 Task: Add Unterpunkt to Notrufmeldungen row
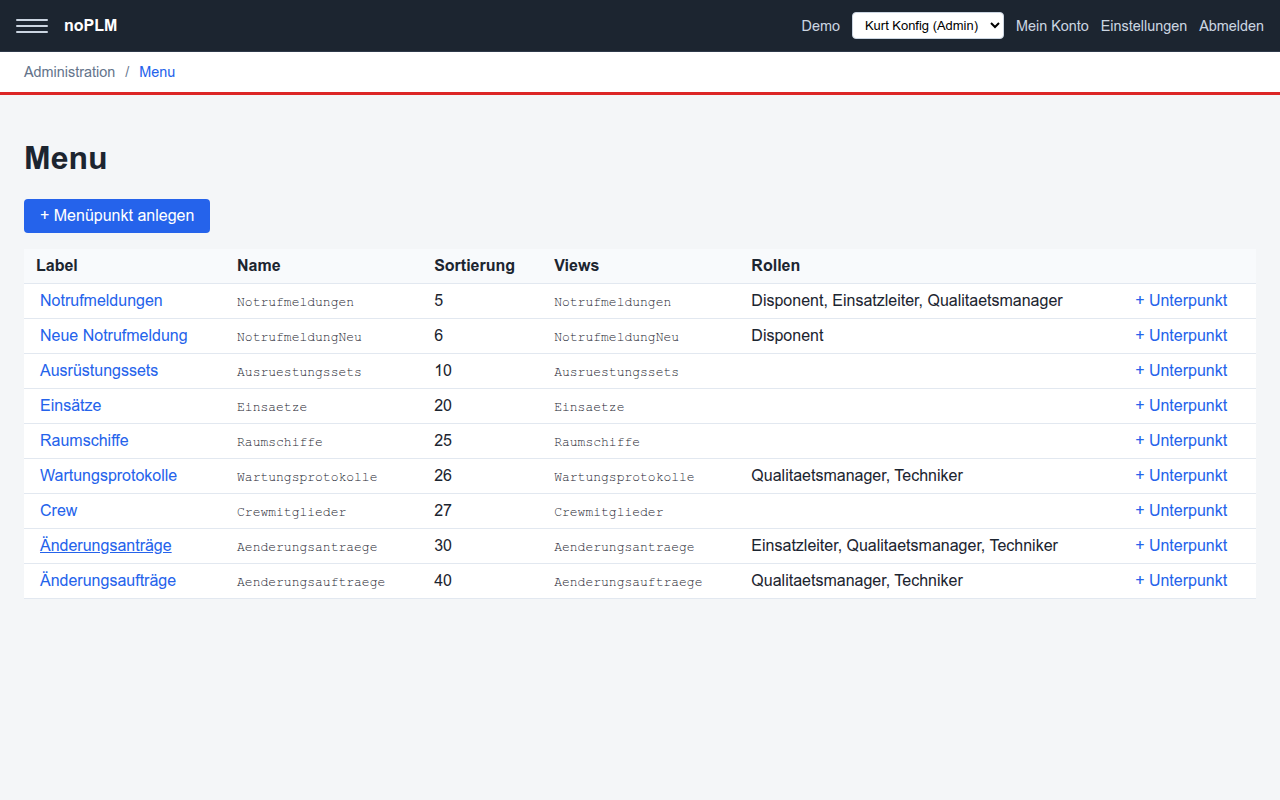[x=1181, y=300]
